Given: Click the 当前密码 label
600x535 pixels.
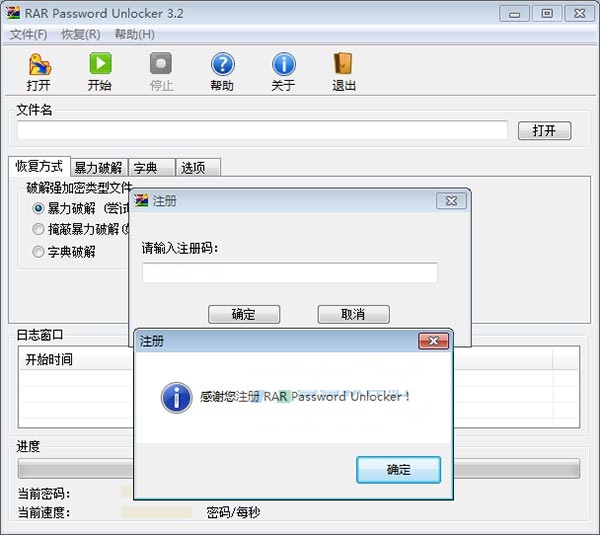Looking at the screenshot, I should [44, 494].
